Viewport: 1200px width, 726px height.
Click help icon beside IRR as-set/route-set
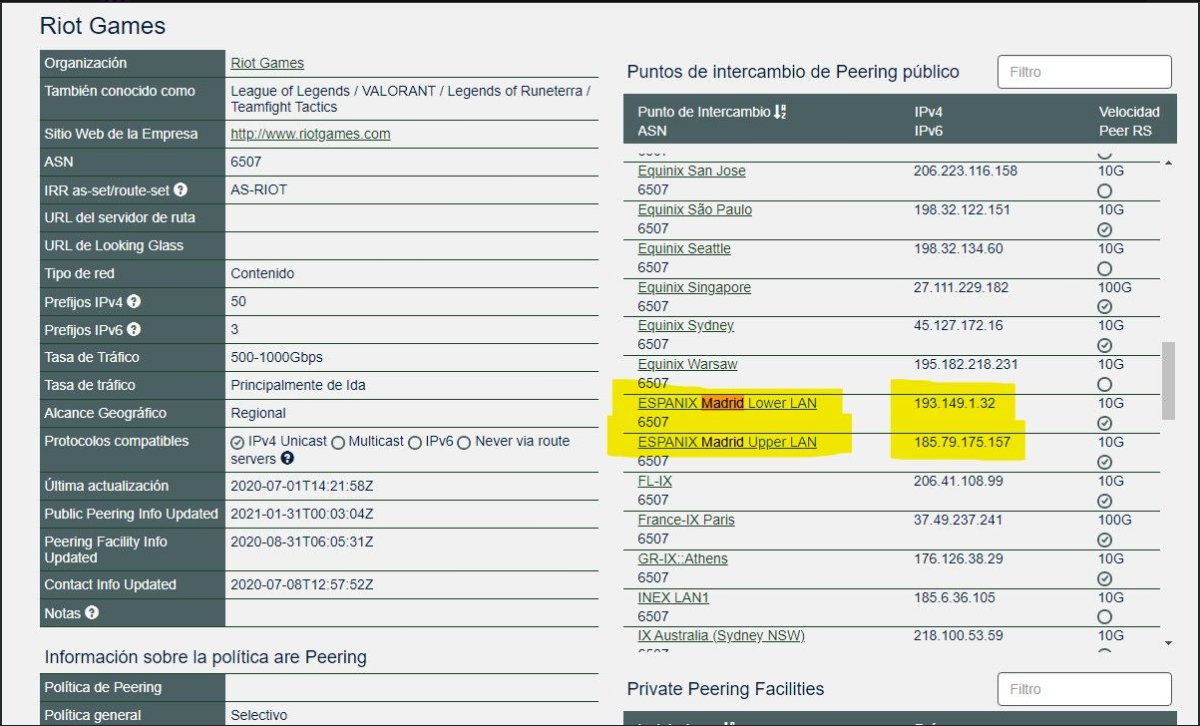click(181, 190)
